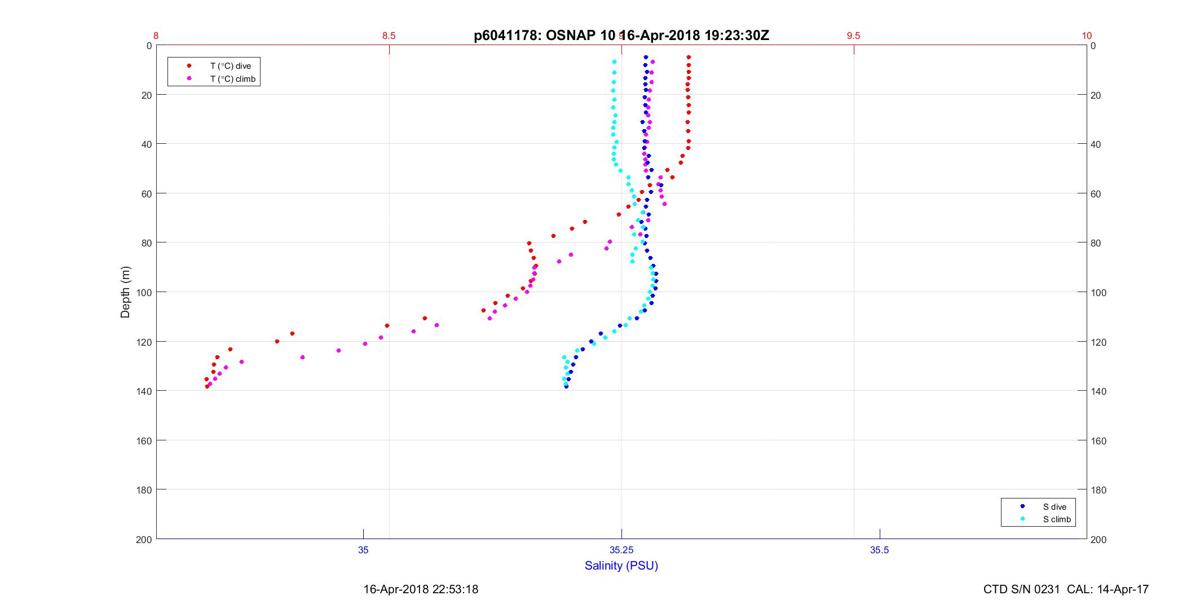Click the 40 depth tick on left axis

[145, 144]
